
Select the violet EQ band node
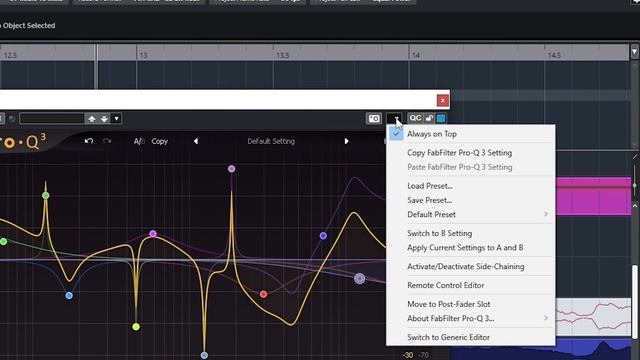(323, 236)
